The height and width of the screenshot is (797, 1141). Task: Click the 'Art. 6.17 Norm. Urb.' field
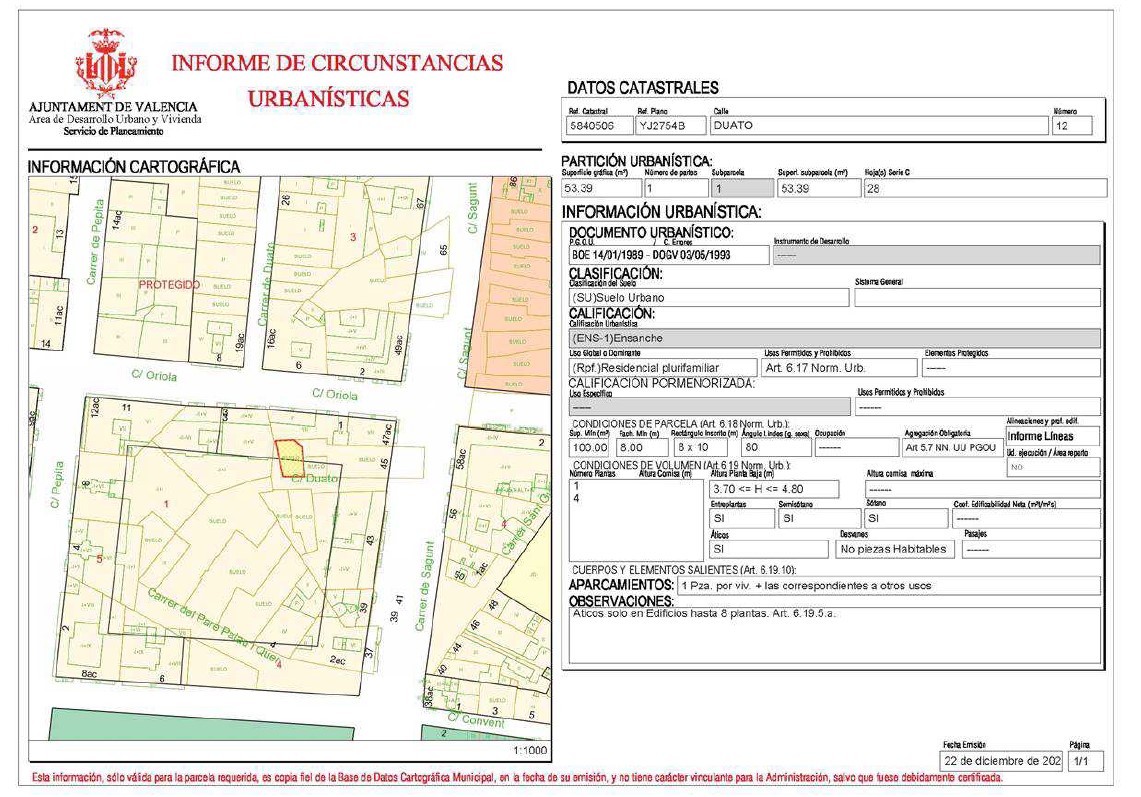840,368
